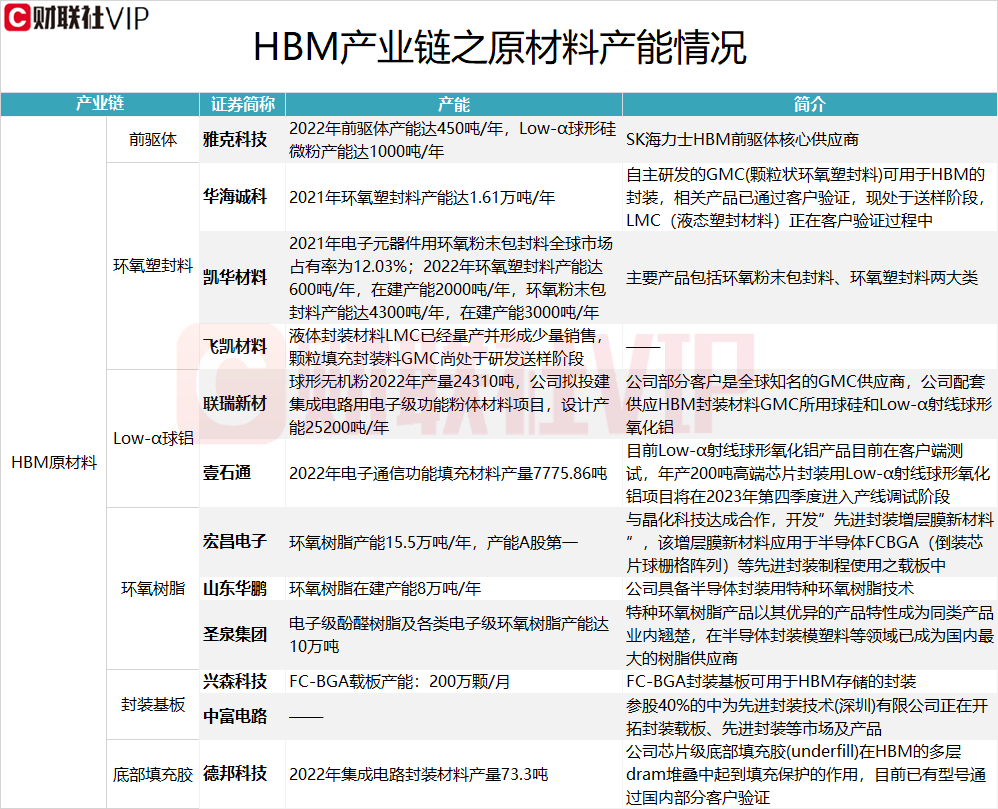This screenshot has width=998, height=809.
Task: Click 联瑞新材 cell about 产量24310吨
Action: coord(454,404)
